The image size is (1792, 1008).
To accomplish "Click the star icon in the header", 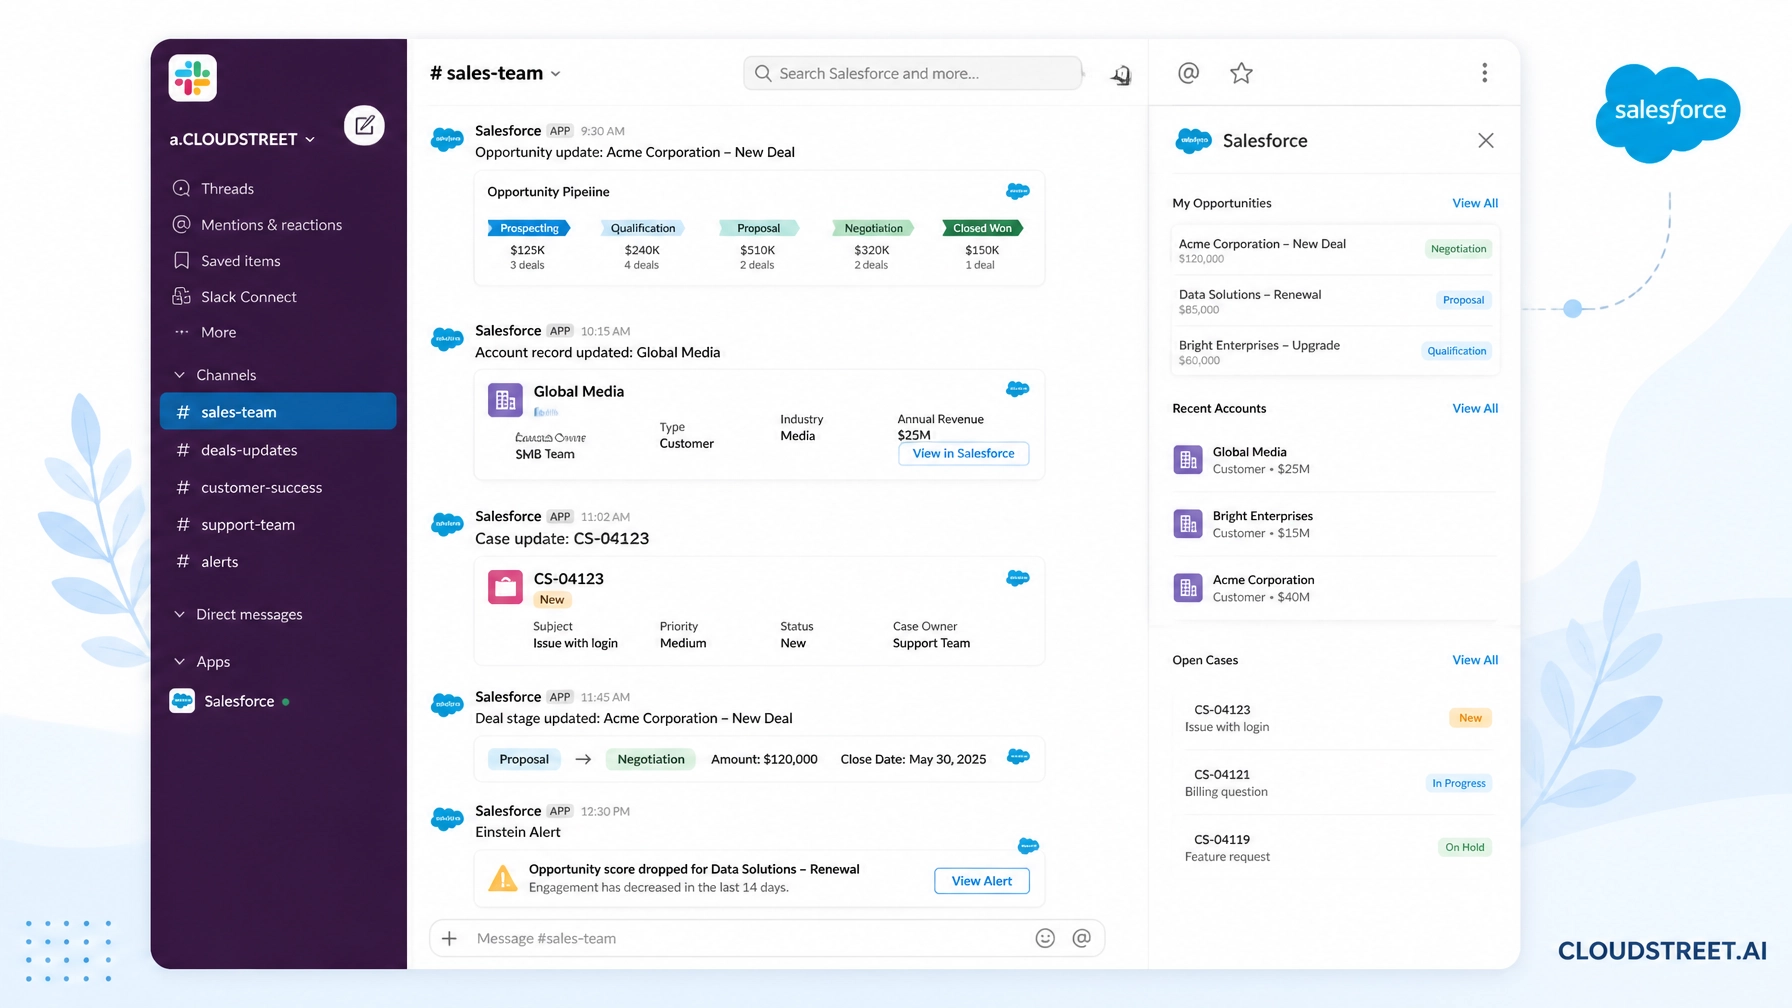I will point(1241,73).
